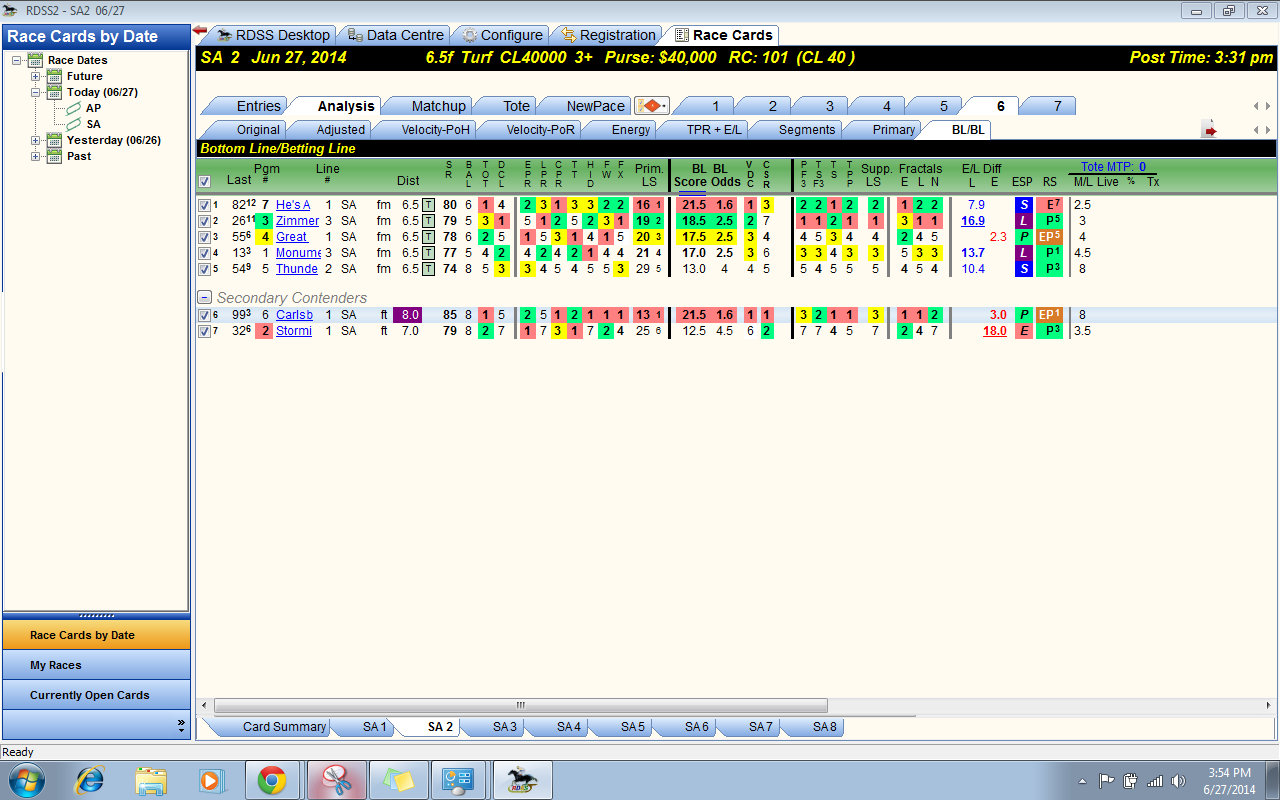1280x800 pixels.
Task: Toggle checkbox for horse row 3 Great
Action: (x=204, y=237)
